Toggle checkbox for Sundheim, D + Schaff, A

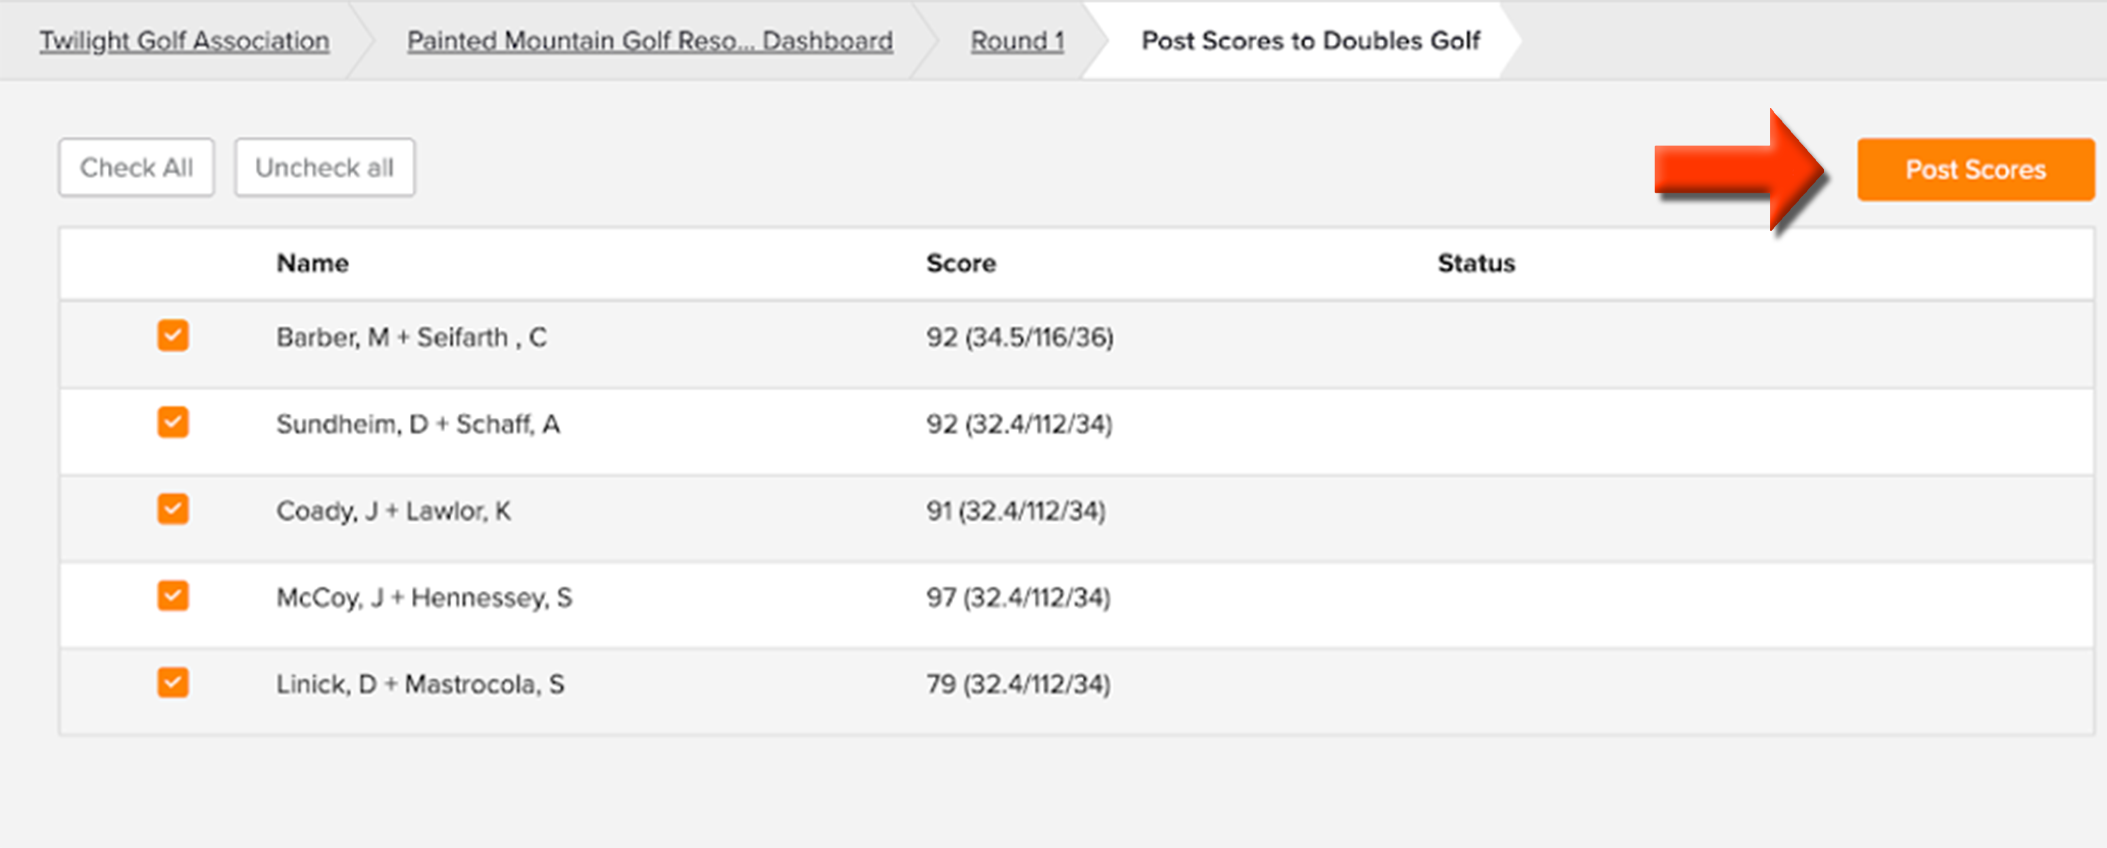point(173,423)
